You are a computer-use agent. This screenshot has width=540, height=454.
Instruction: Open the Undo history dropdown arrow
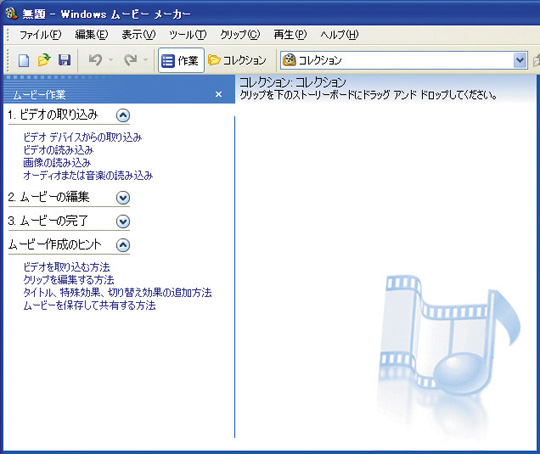tap(111, 60)
